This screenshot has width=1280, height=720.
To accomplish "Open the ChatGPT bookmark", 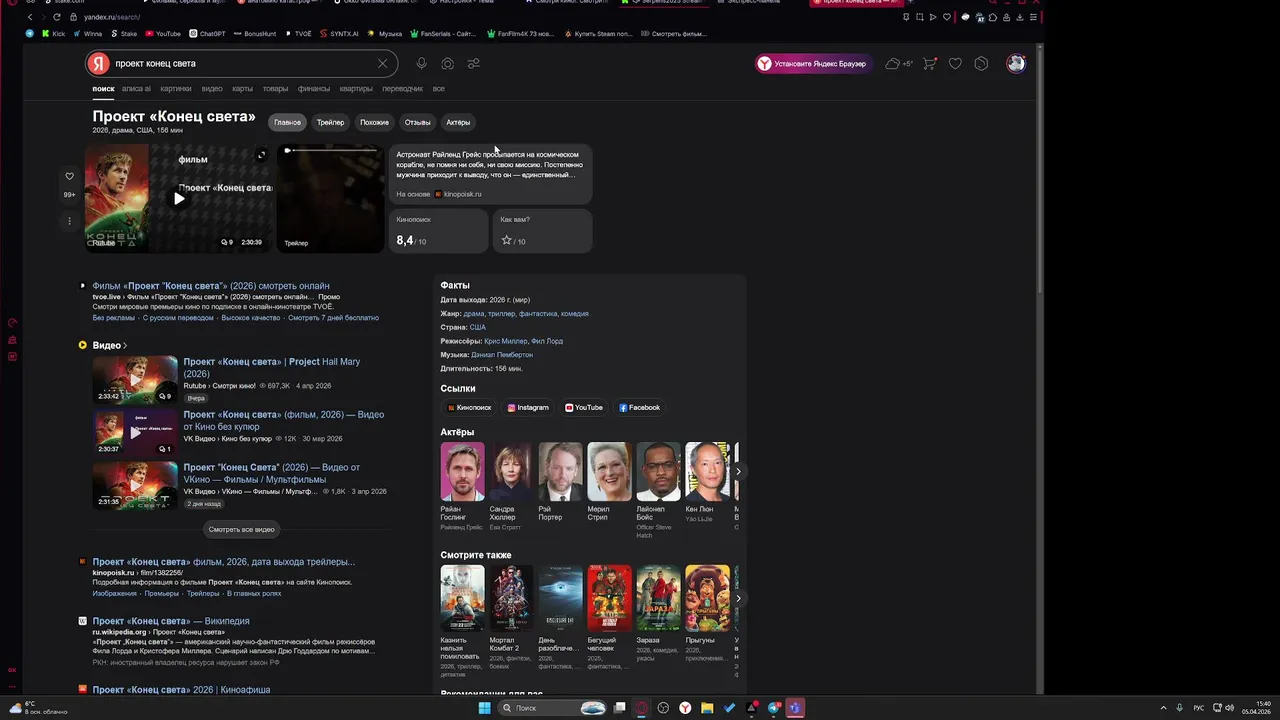I will coord(207,33).
